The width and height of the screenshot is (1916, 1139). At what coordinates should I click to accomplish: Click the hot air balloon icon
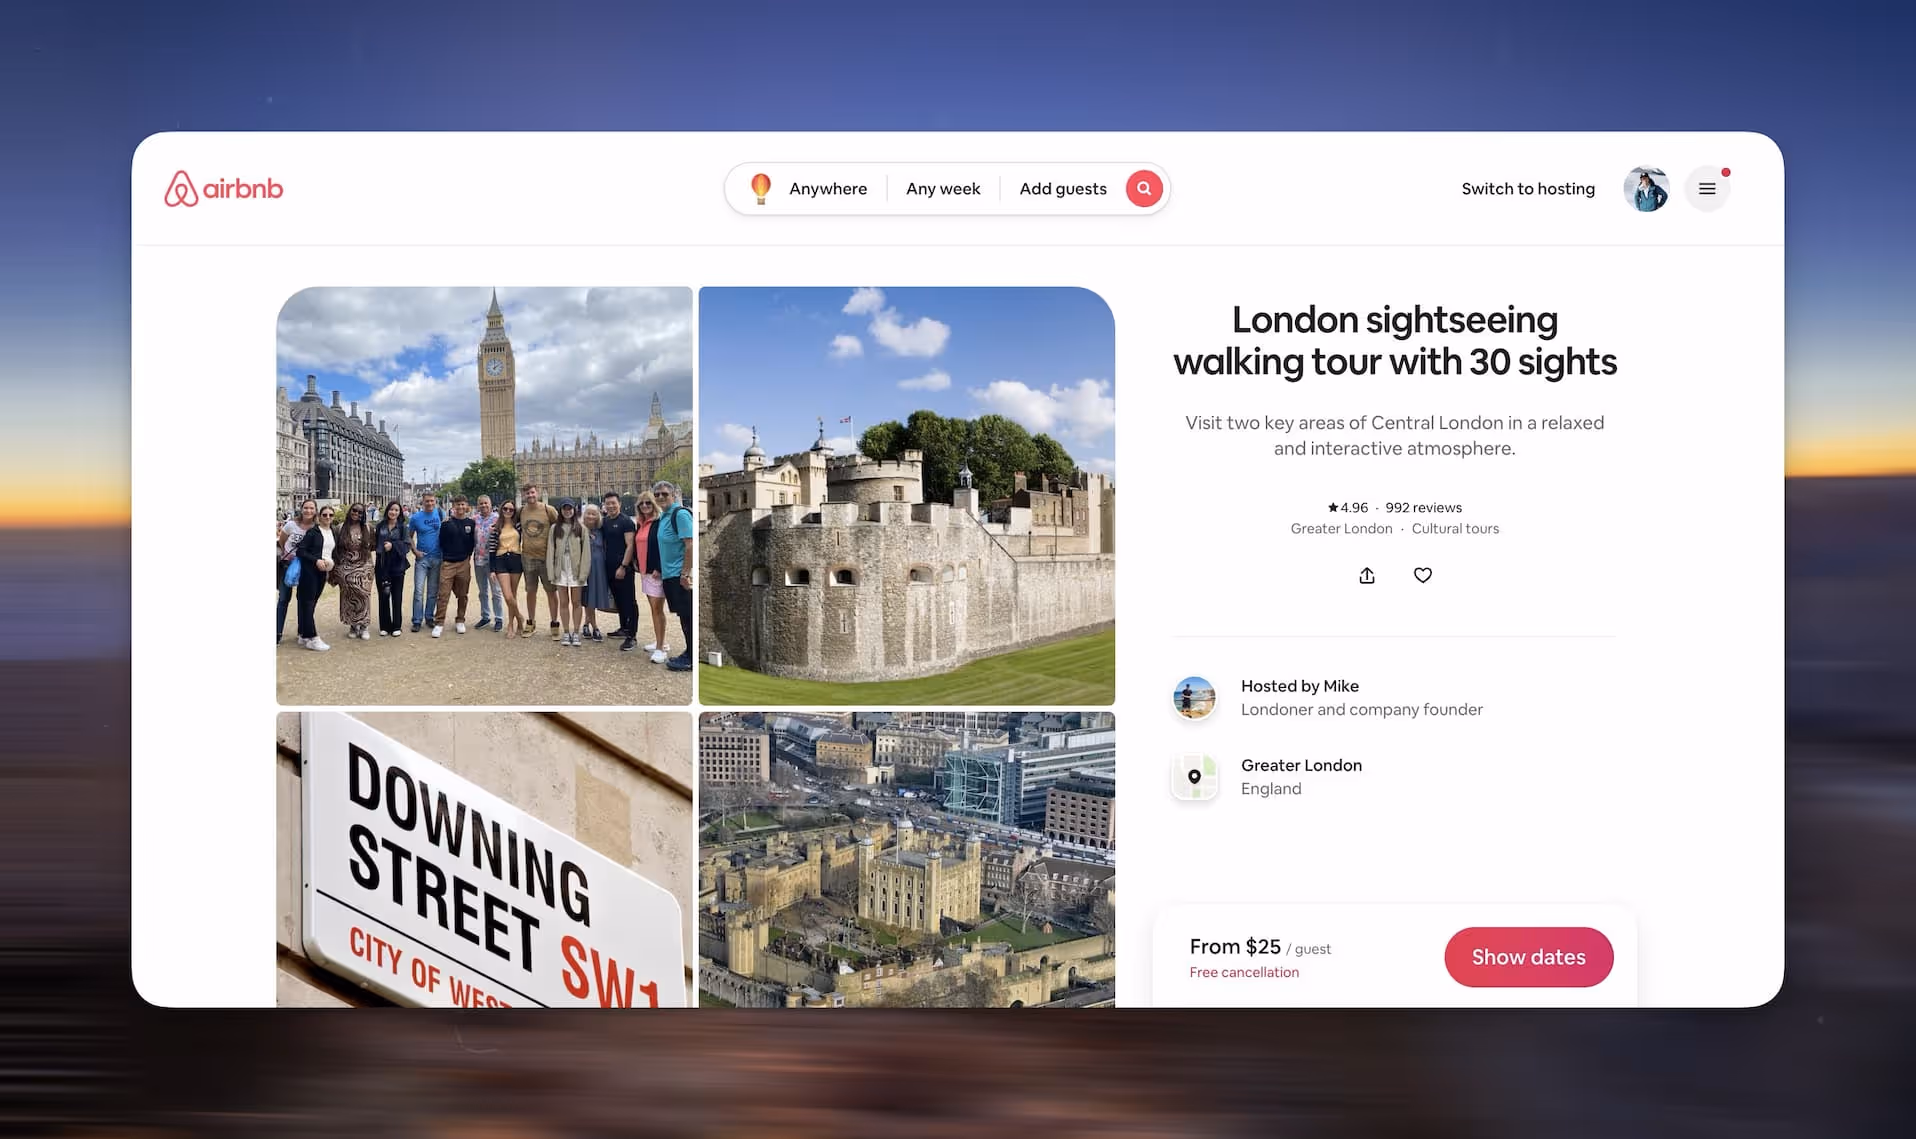point(761,188)
